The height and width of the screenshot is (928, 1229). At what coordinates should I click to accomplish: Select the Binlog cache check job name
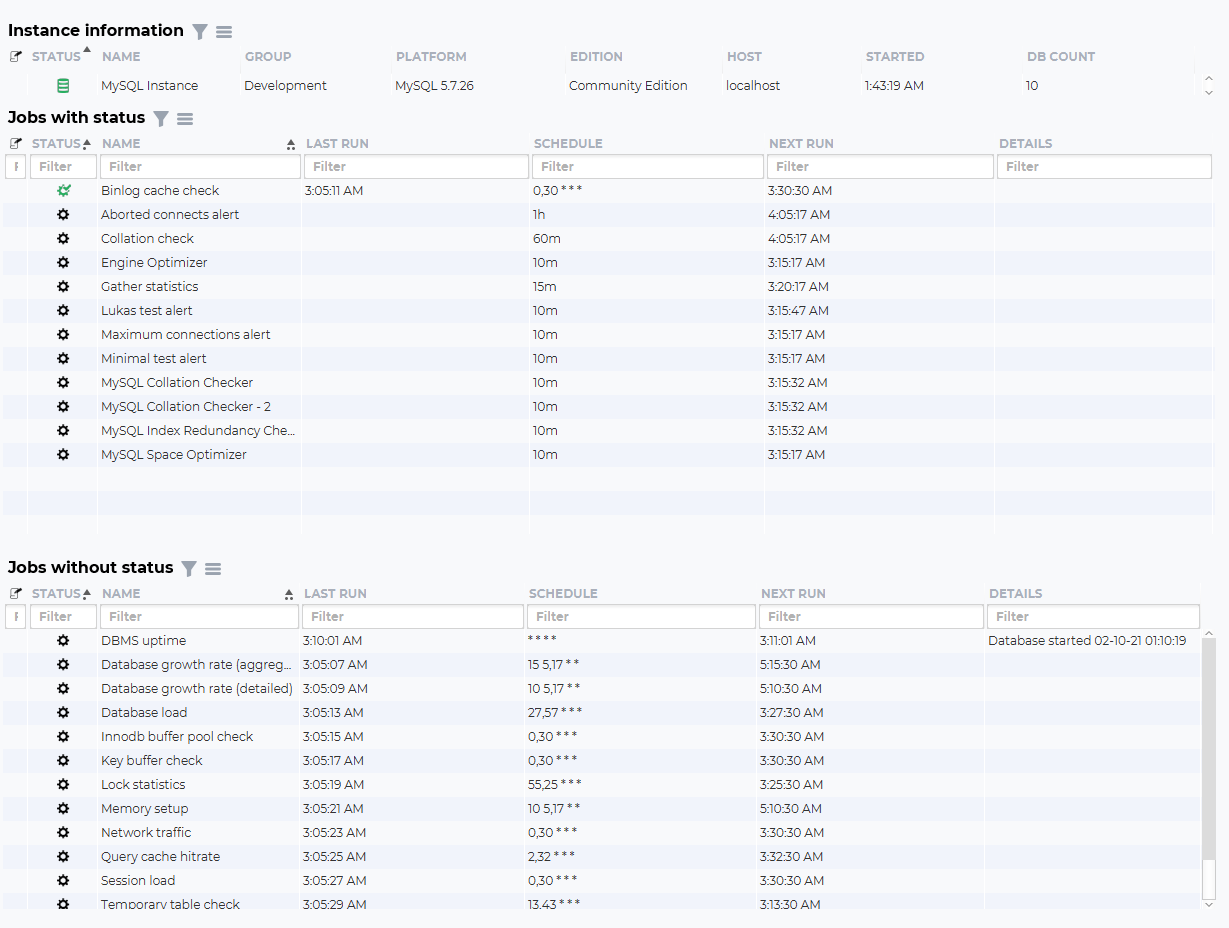click(160, 190)
